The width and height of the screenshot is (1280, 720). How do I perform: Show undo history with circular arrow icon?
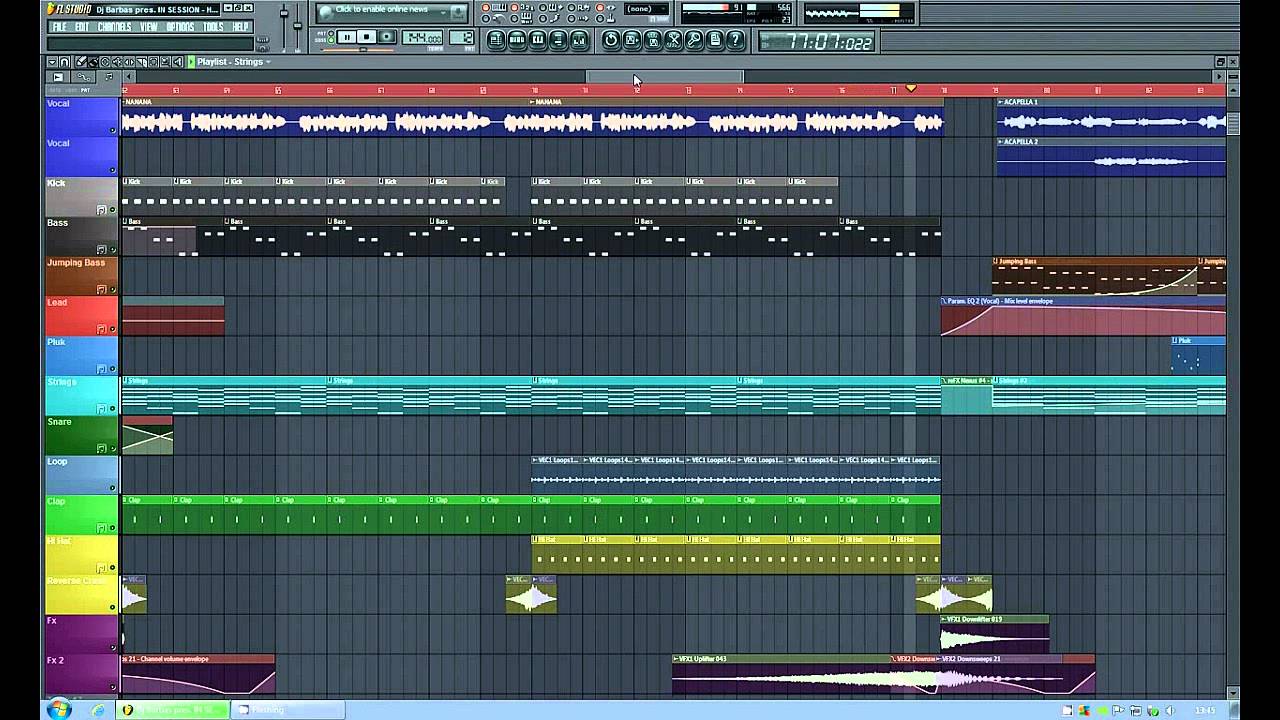click(x=611, y=40)
